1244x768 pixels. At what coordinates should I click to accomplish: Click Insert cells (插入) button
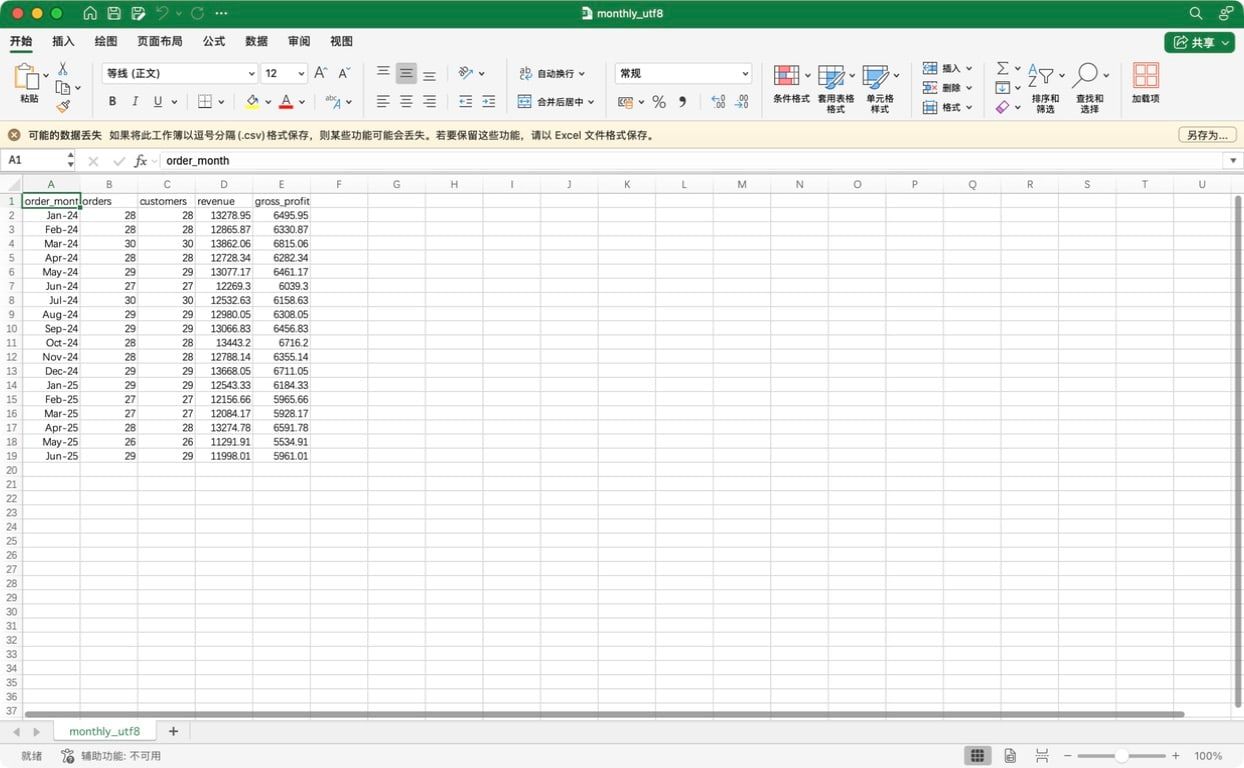click(x=946, y=68)
